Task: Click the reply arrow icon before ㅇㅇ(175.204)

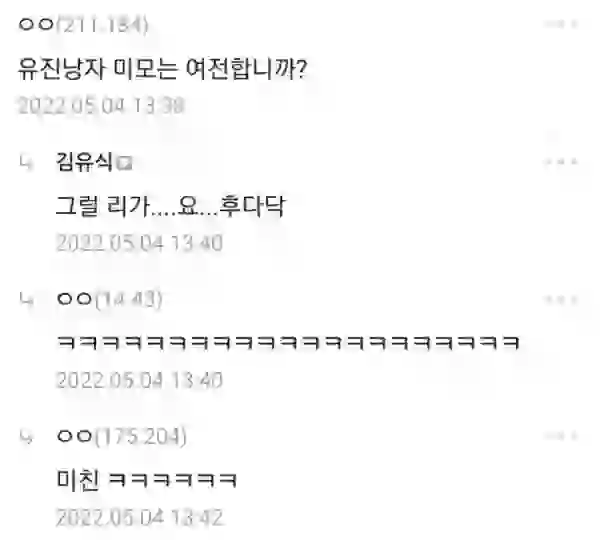Action: 26,437
